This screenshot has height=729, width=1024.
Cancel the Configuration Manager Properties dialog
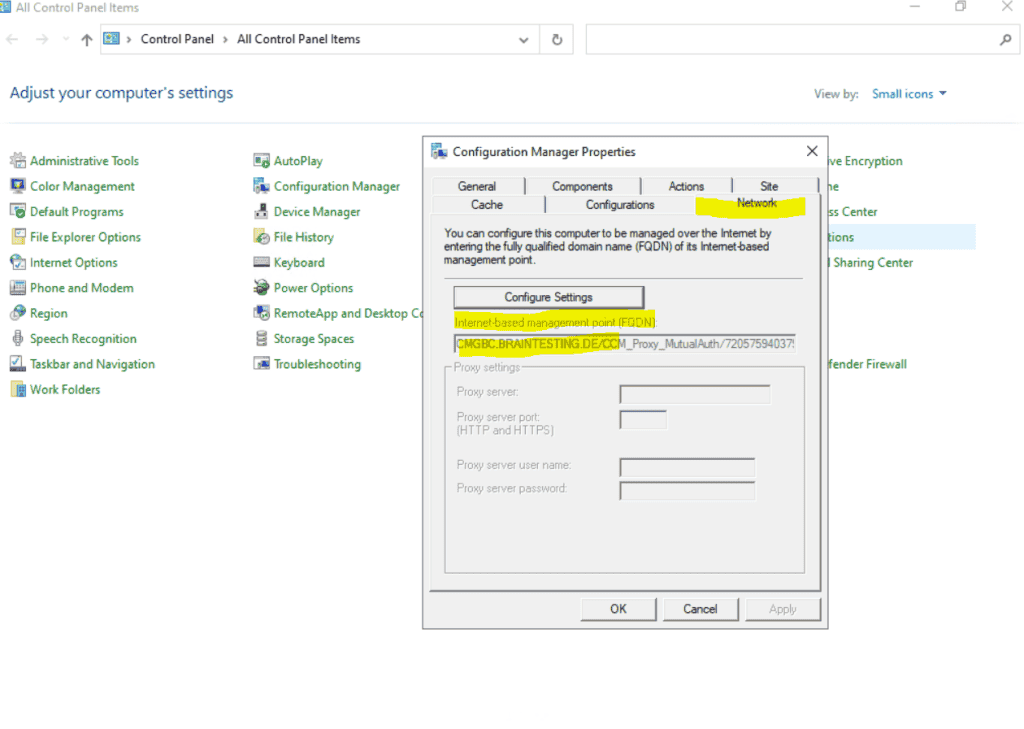pos(701,609)
